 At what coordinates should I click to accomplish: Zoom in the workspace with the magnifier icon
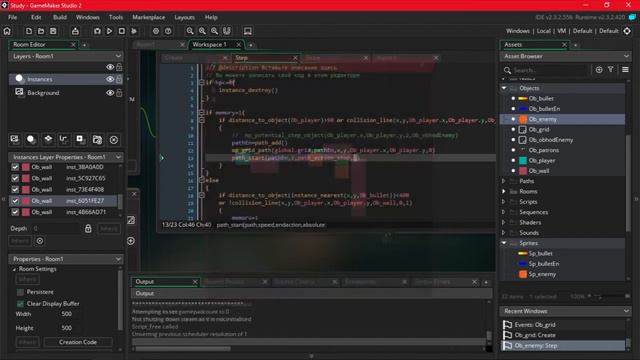point(202,31)
